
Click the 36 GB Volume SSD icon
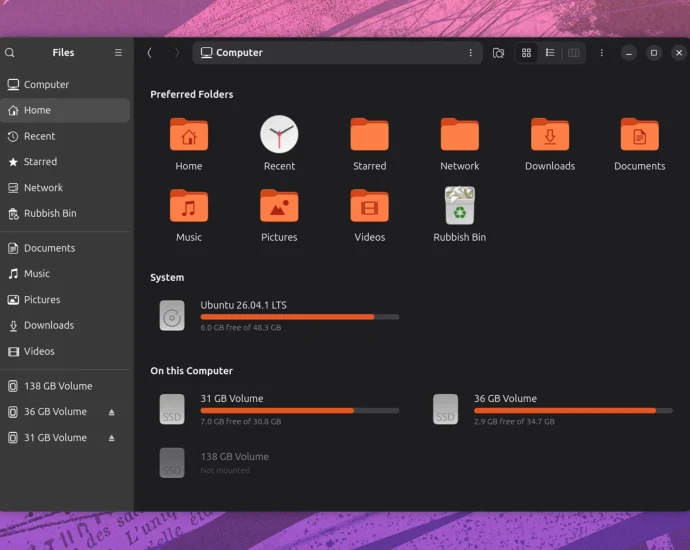coord(445,409)
